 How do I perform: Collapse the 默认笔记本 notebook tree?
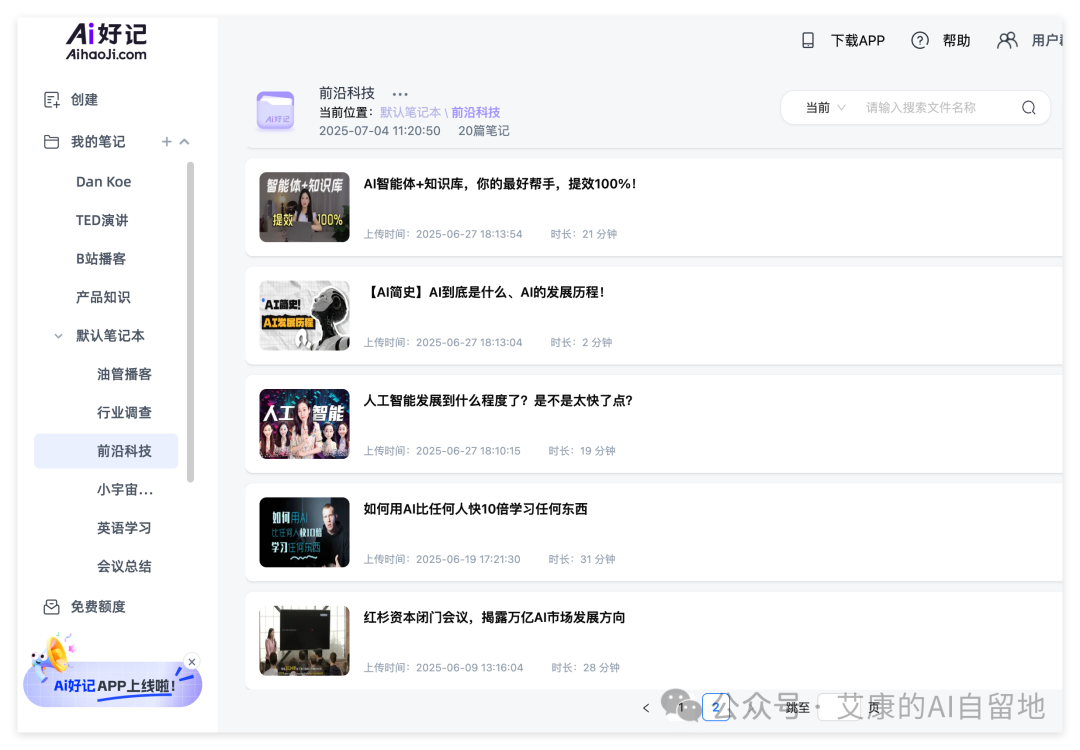[x=58, y=335]
